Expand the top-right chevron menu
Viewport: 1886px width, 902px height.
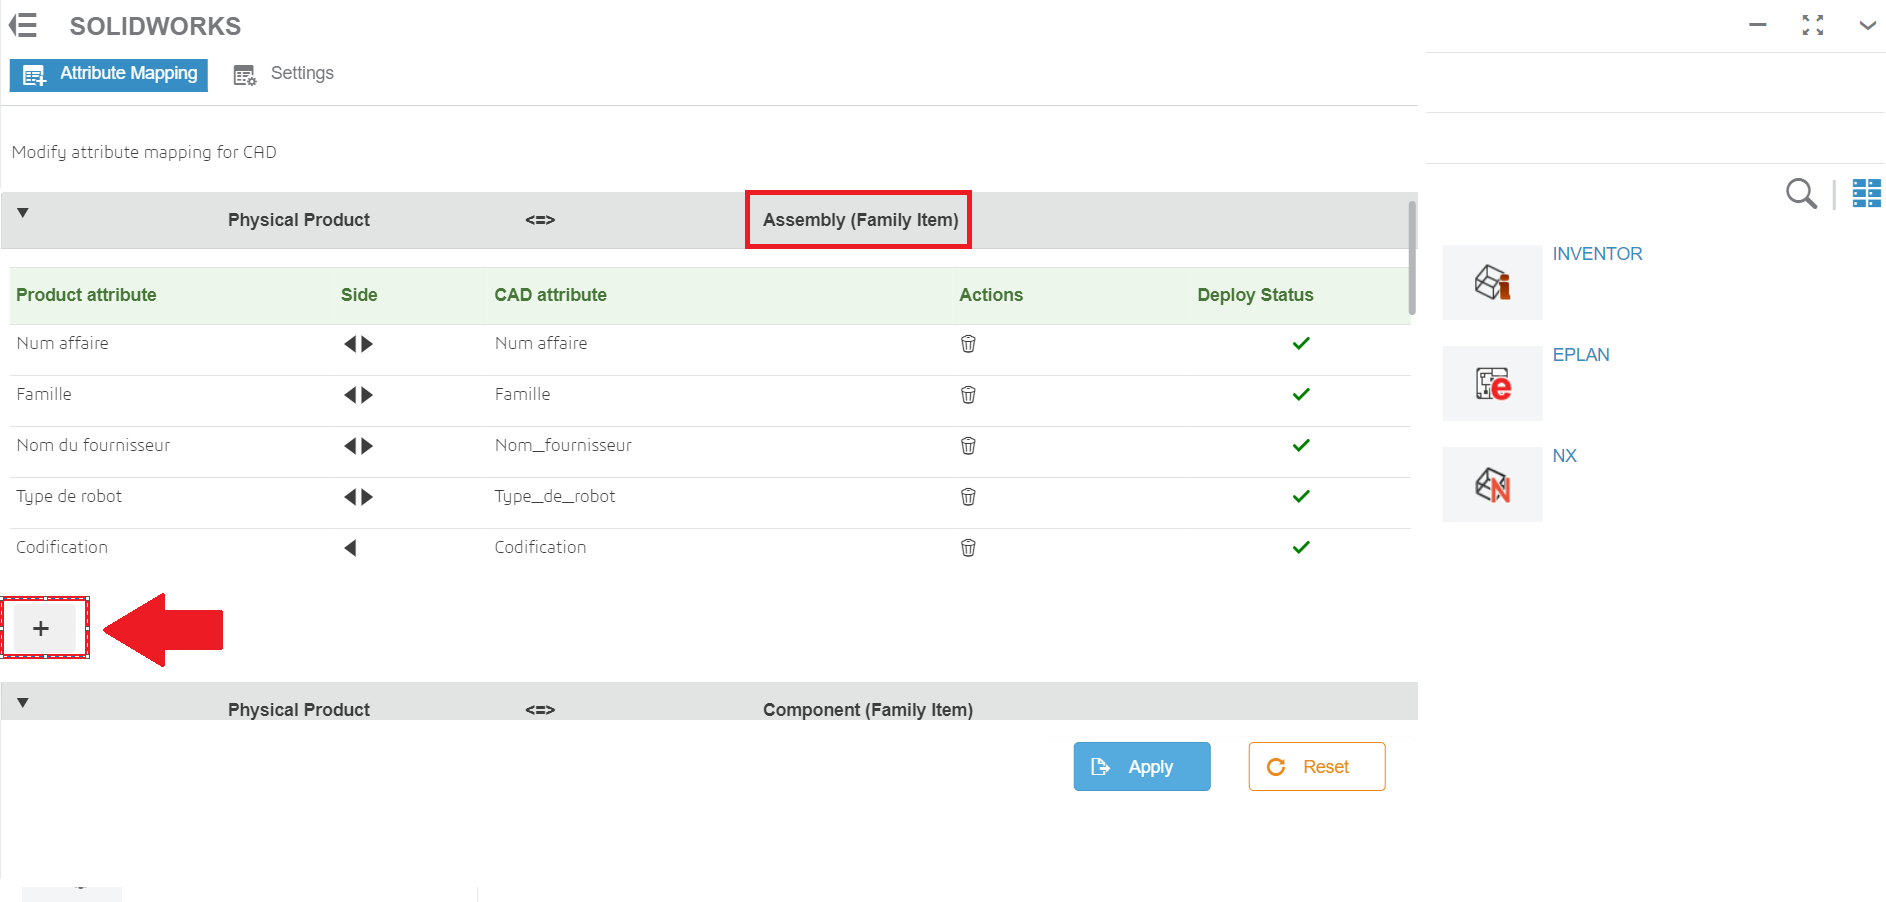1867,26
